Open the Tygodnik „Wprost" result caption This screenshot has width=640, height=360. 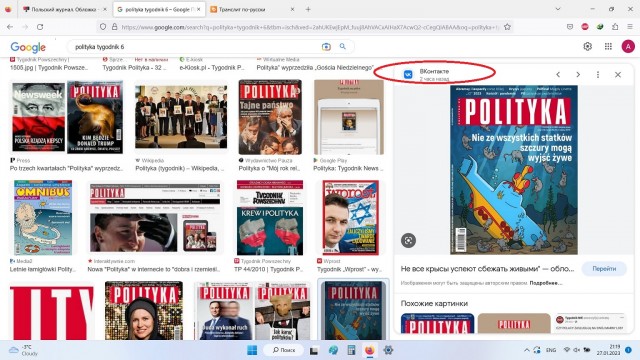tap(349, 269)
